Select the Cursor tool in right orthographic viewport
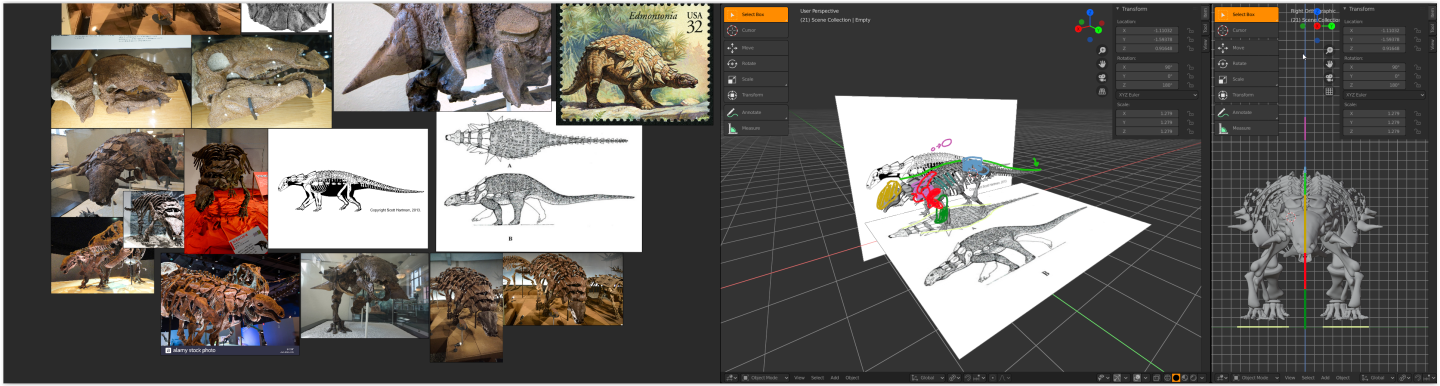This screenshot has height=386, width=1440. (x=1246, y=31)
